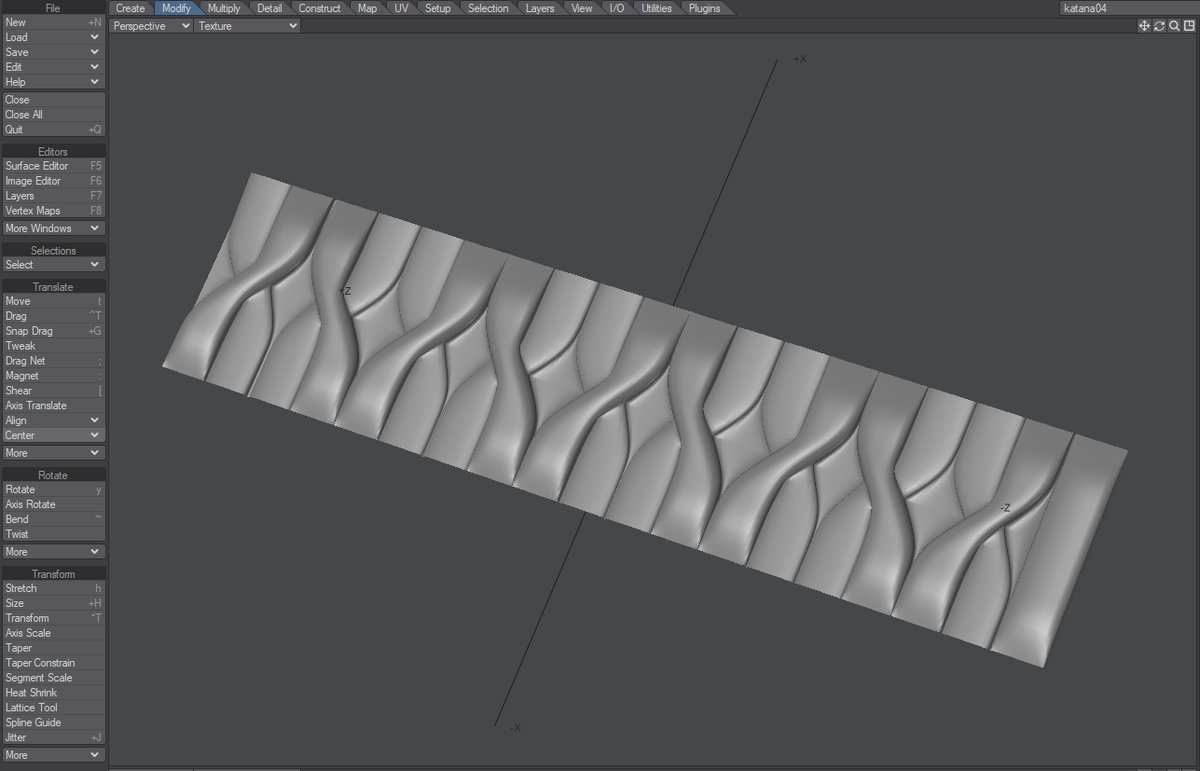Open the Surface Editor
Viewport: 1200px width, 771px height.
(53, 166)
